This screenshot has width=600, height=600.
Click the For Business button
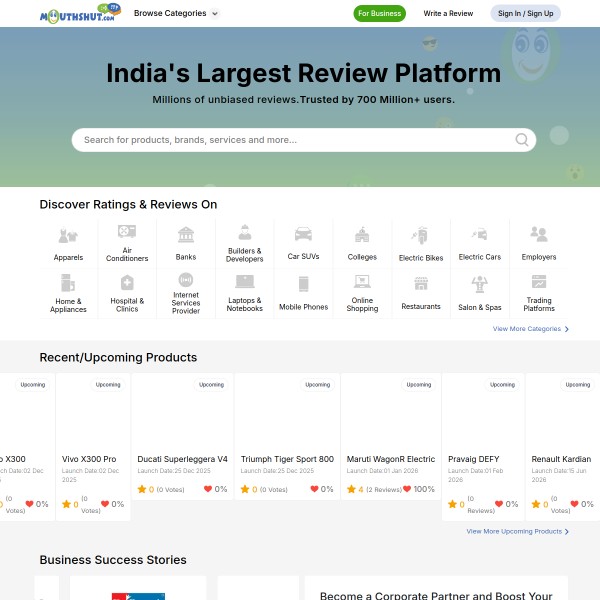tap(379, 14)
